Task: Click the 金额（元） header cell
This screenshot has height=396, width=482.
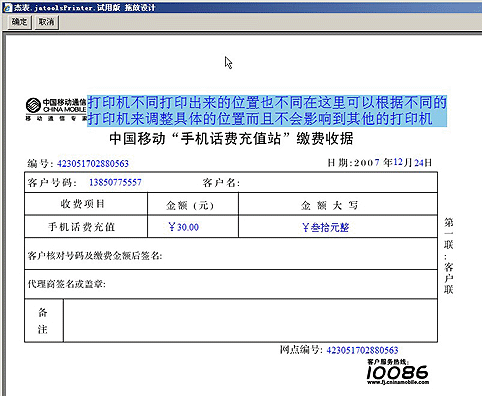Action: point(193,204)
